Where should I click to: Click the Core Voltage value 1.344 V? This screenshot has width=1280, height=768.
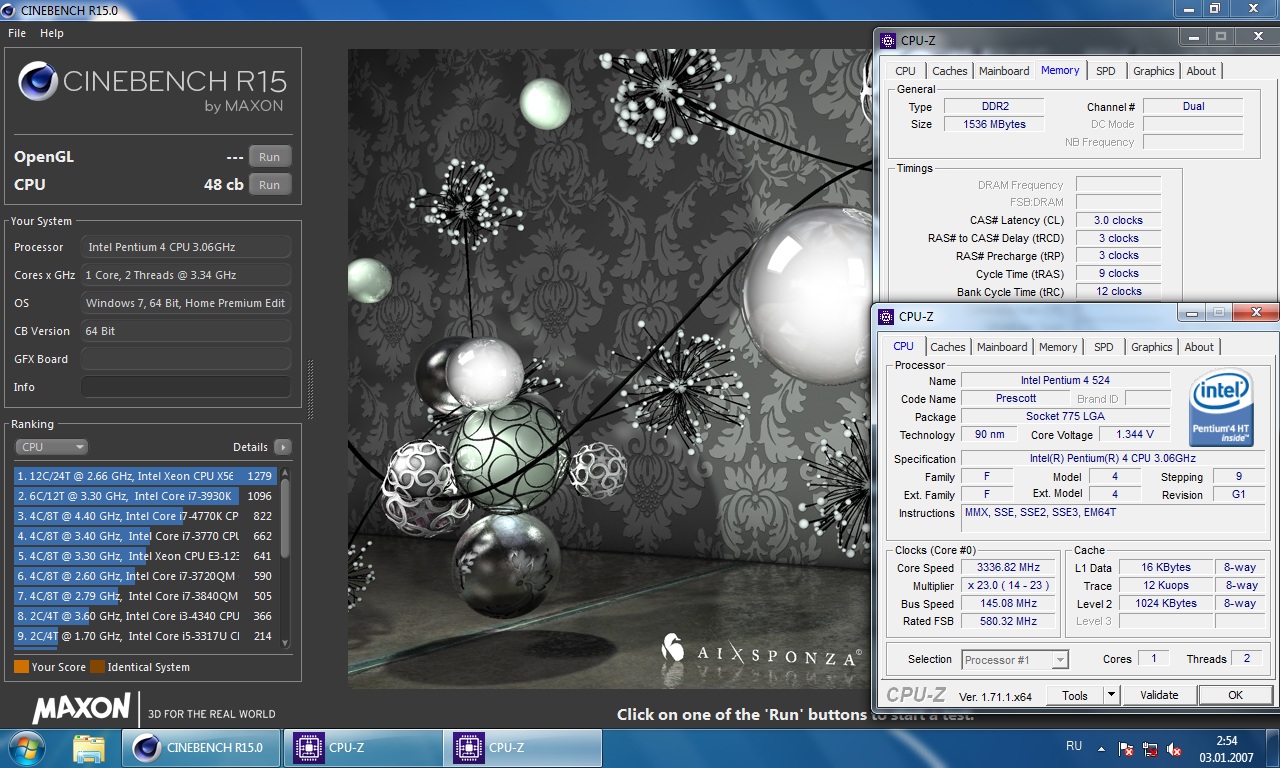pos(1134,435)
